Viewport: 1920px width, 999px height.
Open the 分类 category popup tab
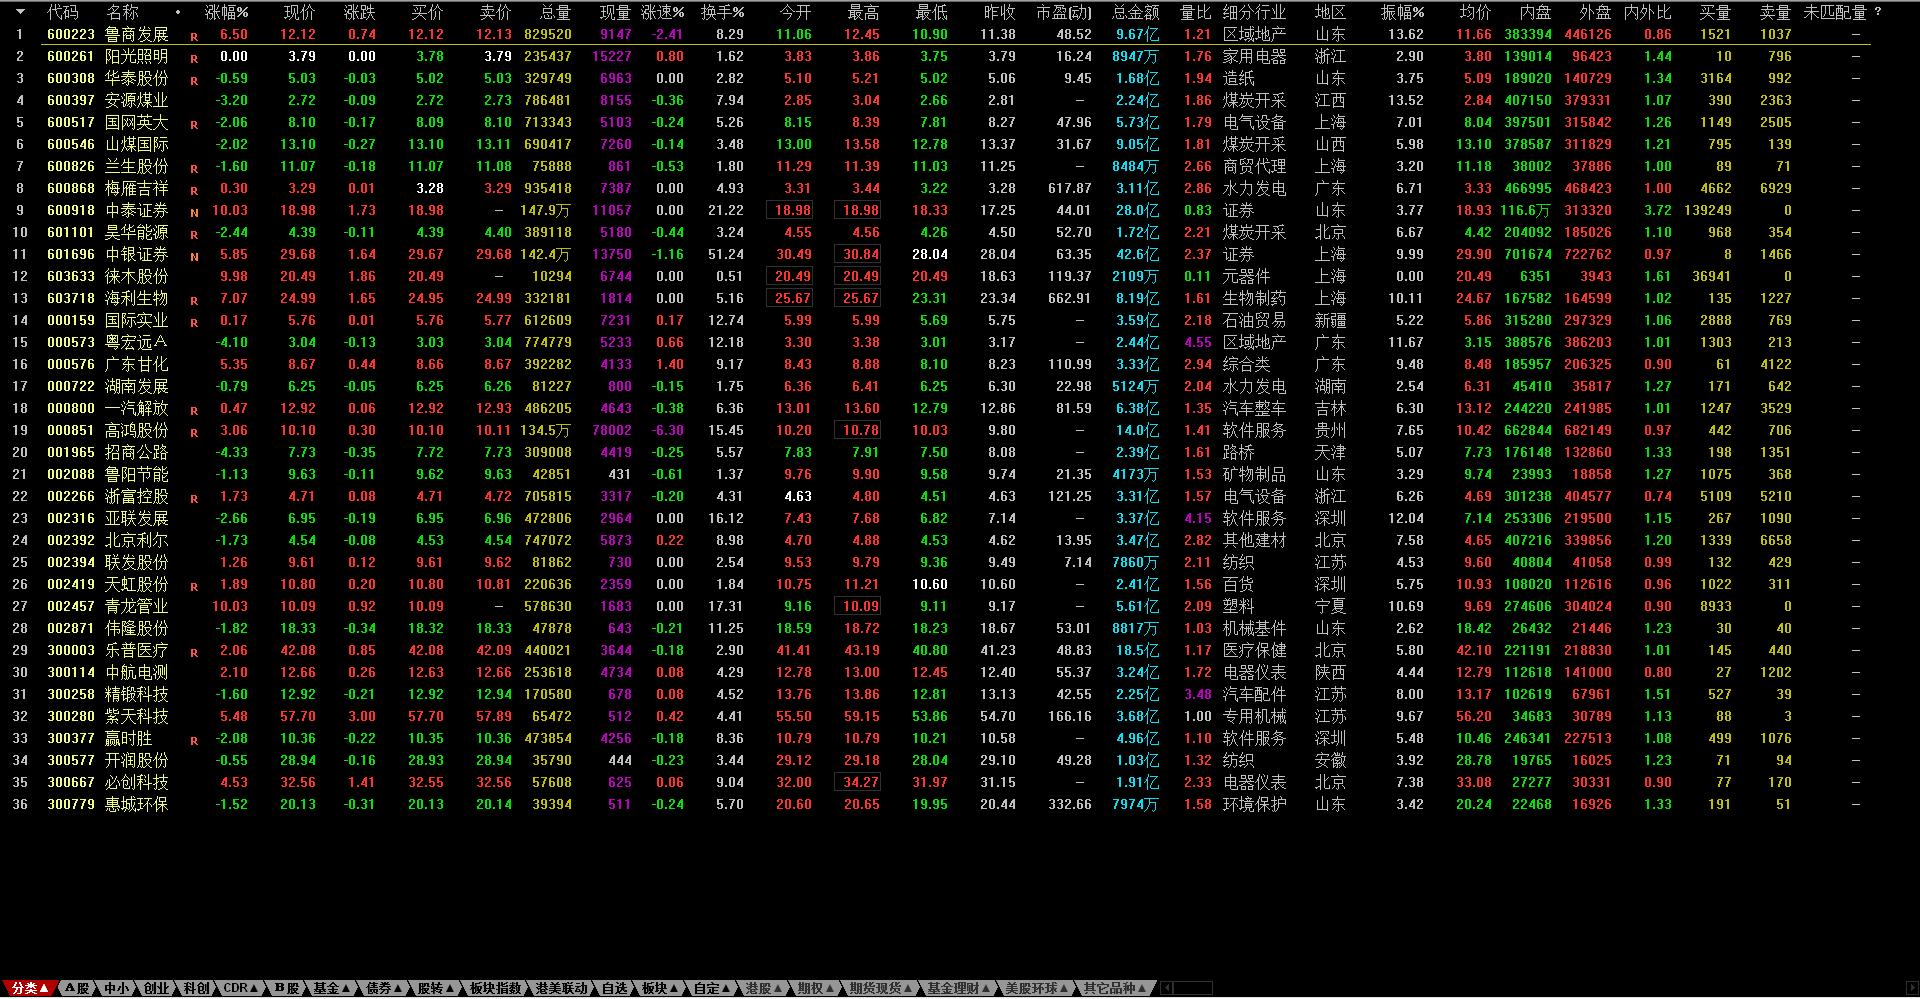click(x=28, y=988)
